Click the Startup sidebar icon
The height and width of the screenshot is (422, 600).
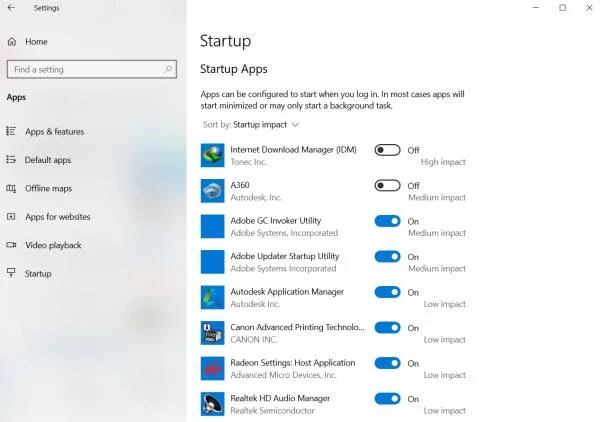point(11,273)
